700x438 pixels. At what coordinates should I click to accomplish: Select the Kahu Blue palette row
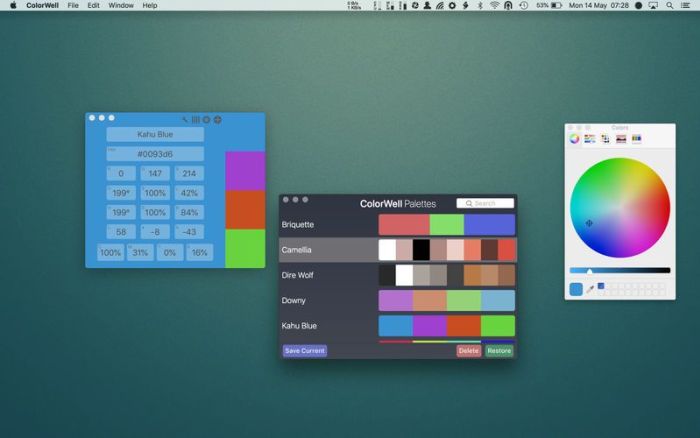click(398, 326)
